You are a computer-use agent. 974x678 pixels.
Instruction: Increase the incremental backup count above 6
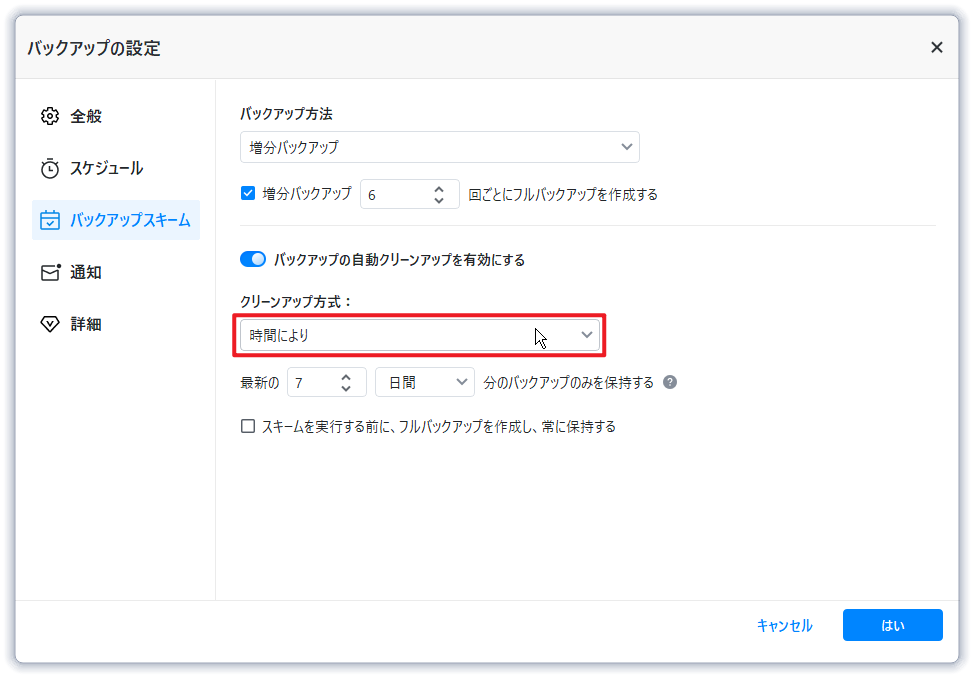click(439, 190)
